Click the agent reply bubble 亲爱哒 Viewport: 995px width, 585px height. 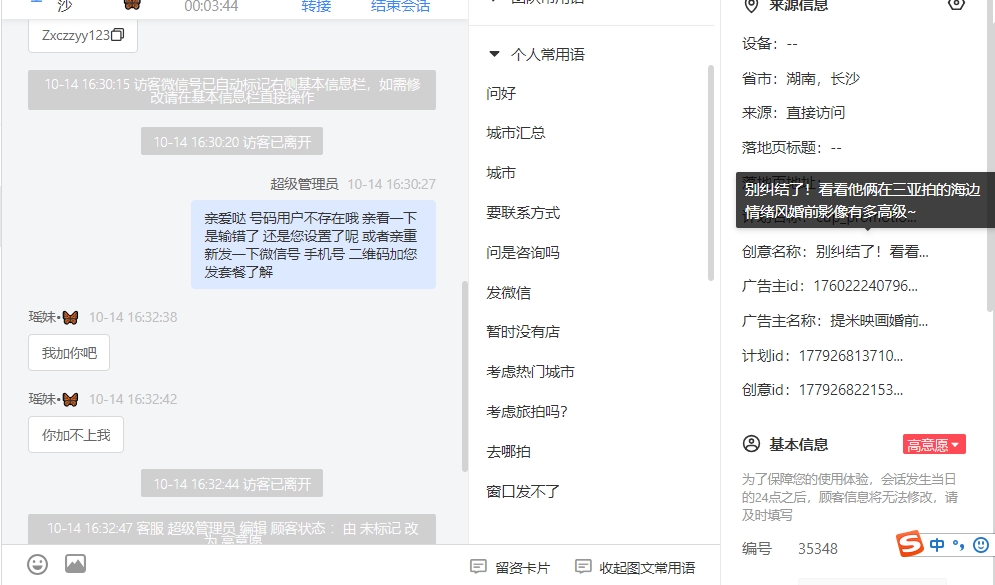pos(313,245)
